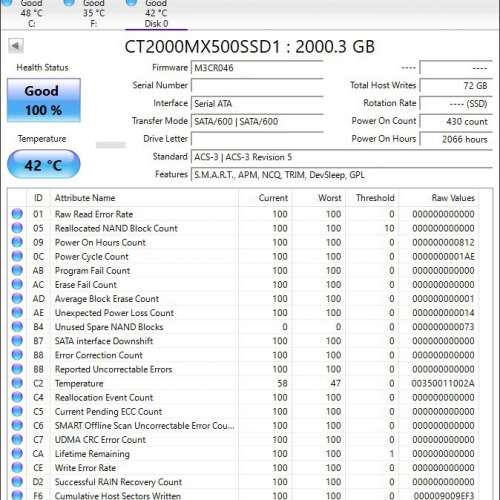This screenshot has height=500, width=500.
Task: Click the status icon for Error Correction Count
Action: (17, 355)
